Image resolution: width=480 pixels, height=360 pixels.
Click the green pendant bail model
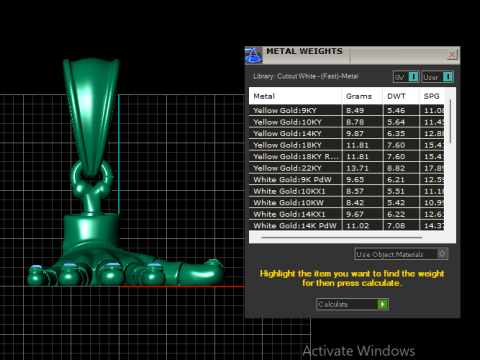91,117
